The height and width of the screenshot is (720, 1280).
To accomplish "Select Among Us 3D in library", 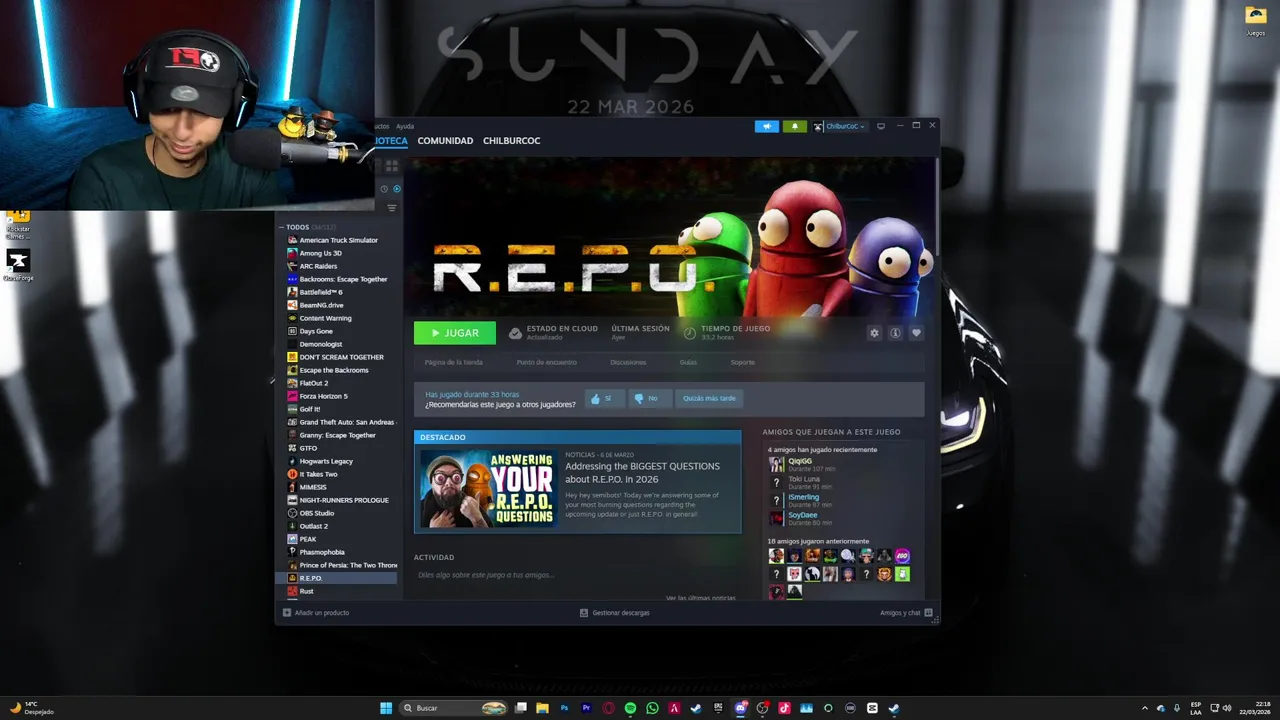I will point(338,253).
